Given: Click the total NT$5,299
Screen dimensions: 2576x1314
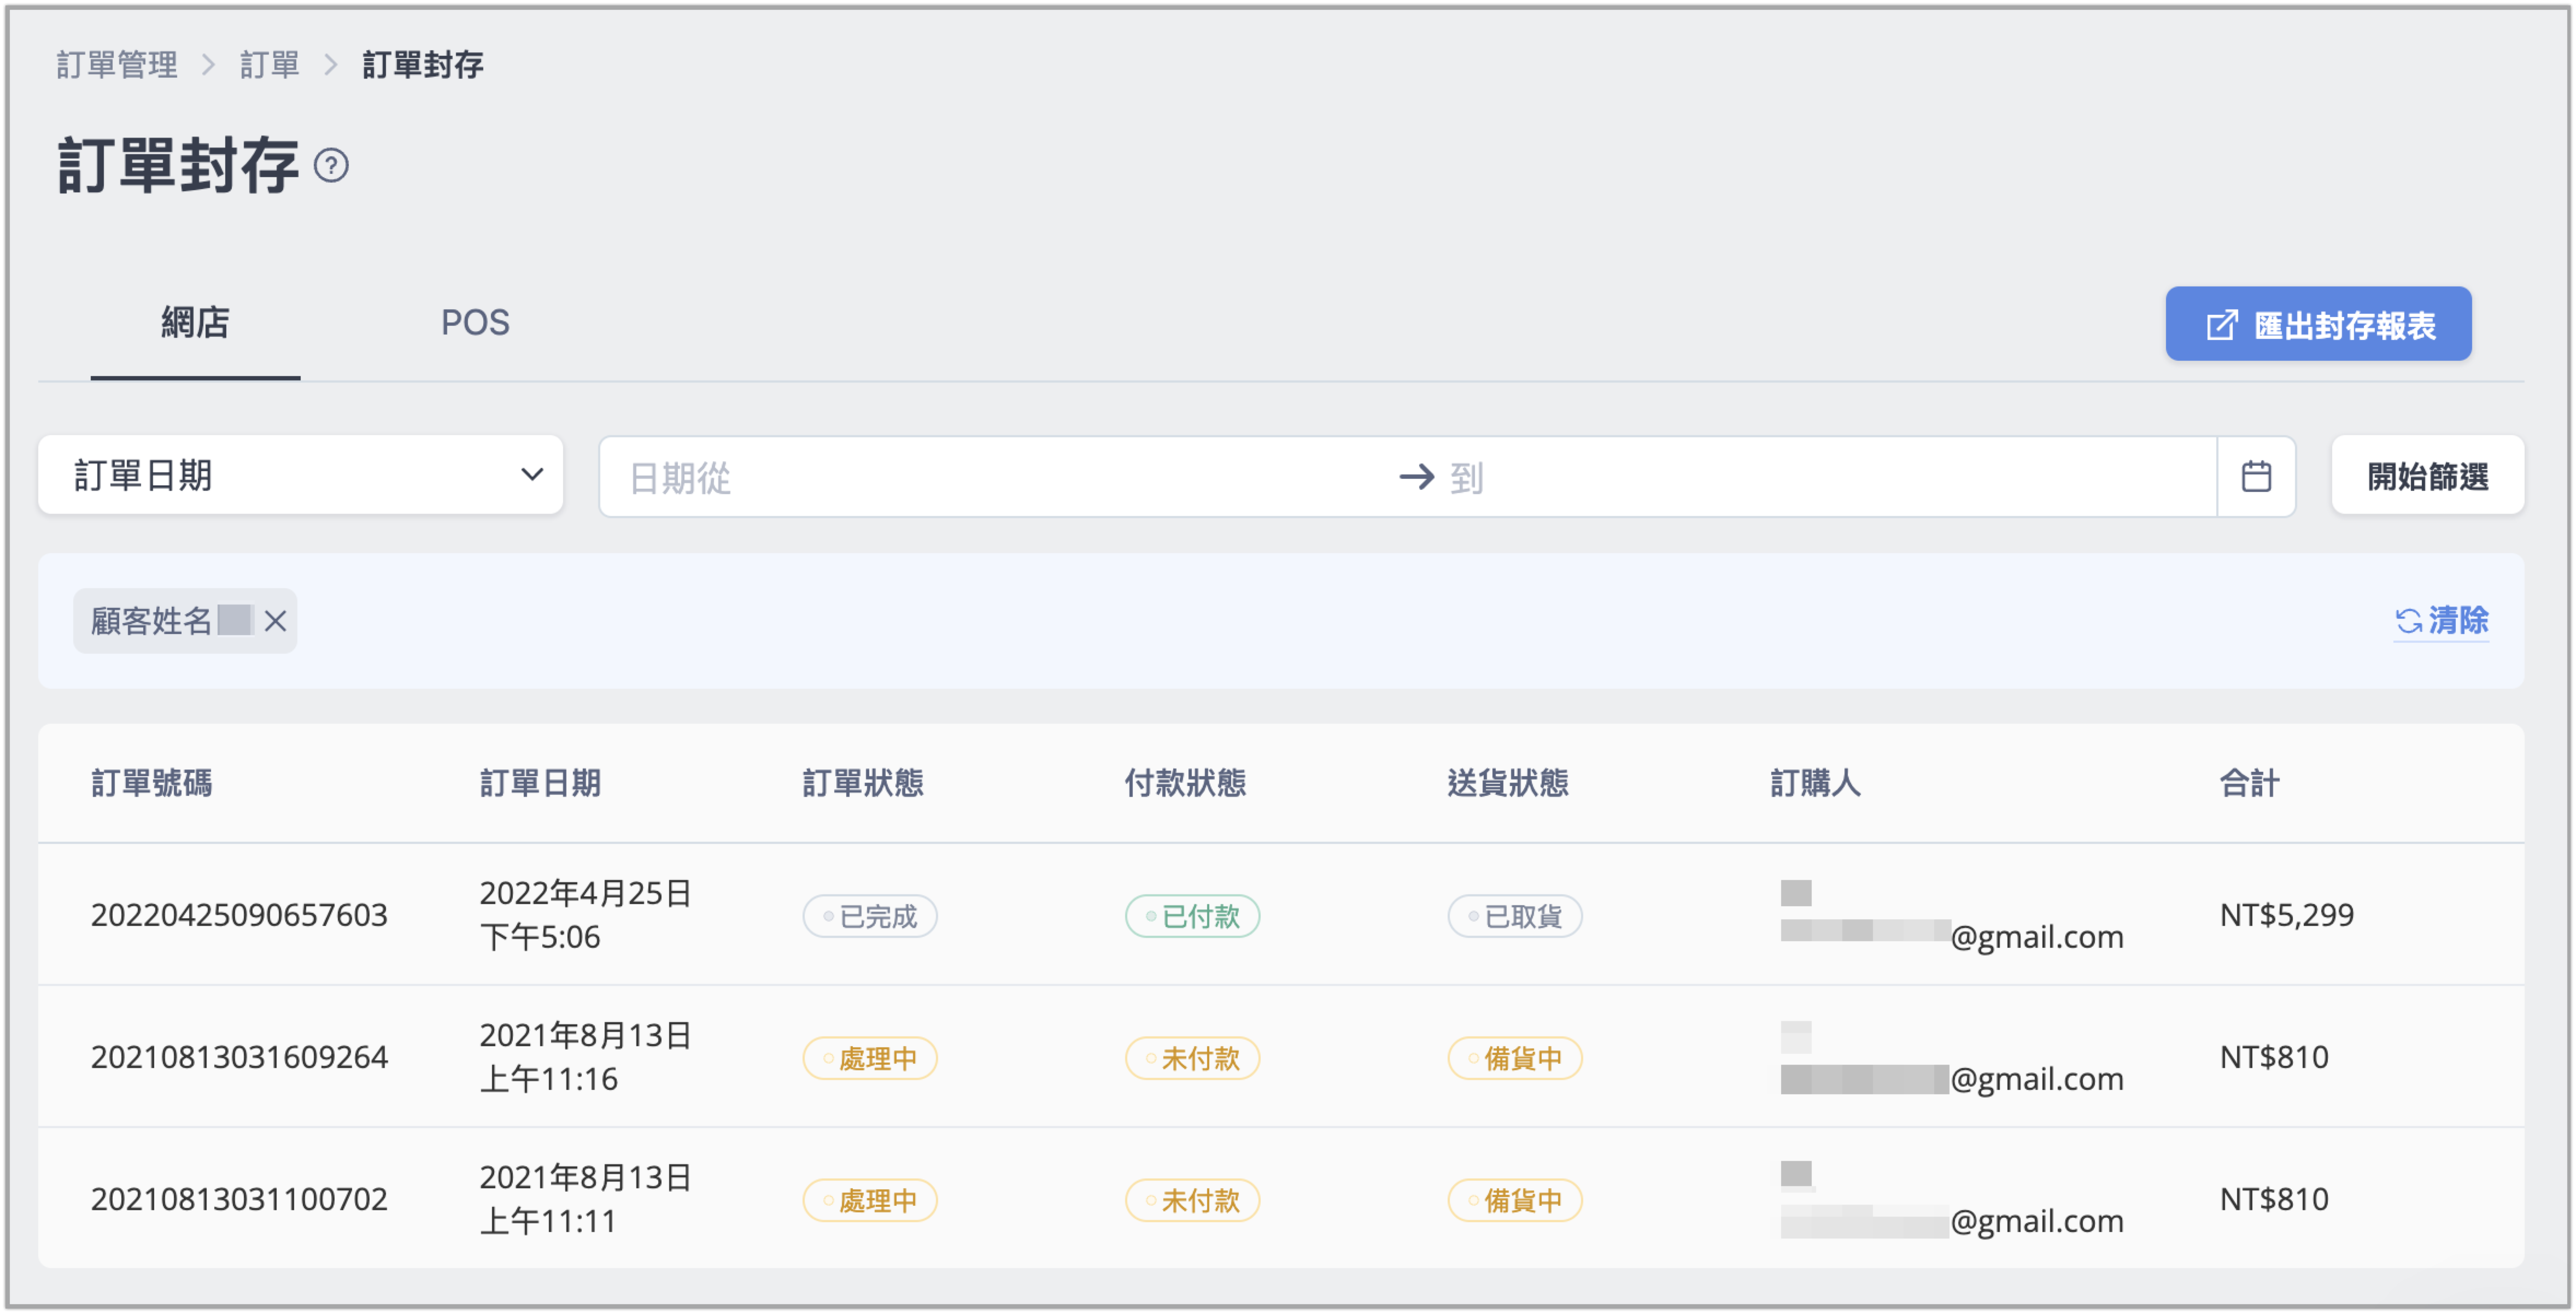Looking at the screenshot, I should tap(2286, 914).
